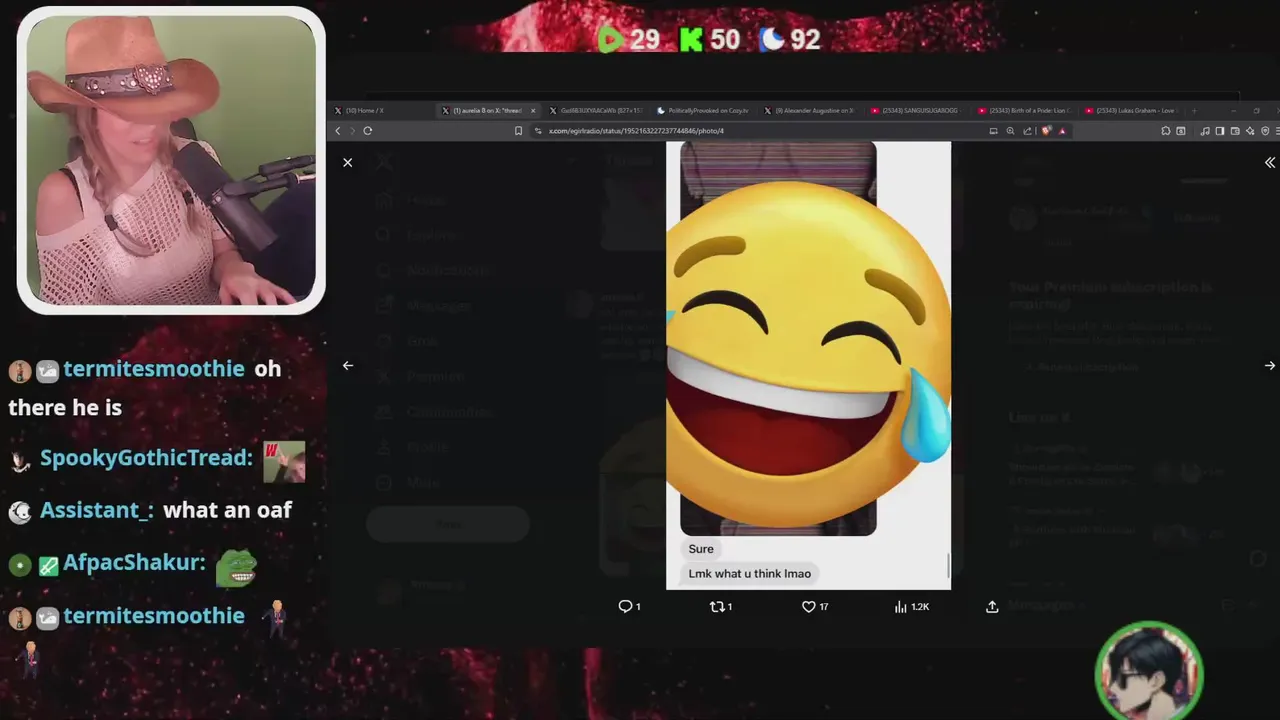Open Brave Shields icon
Viewport: 1280px width, 720px height.
point(1046,131)
